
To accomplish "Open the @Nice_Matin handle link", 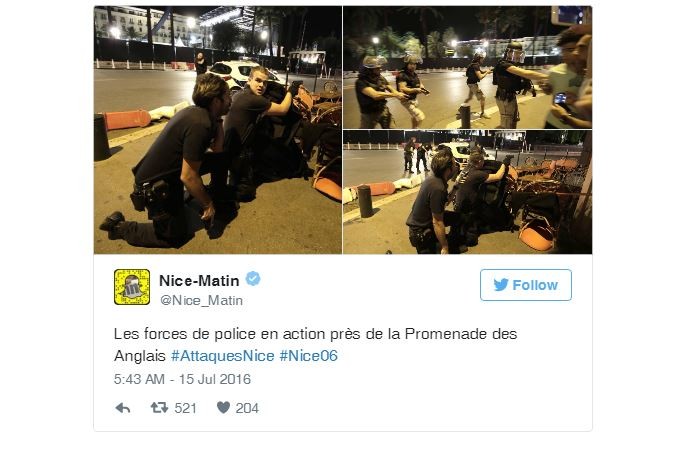I will pyautogui.click(x=201, y=300).
